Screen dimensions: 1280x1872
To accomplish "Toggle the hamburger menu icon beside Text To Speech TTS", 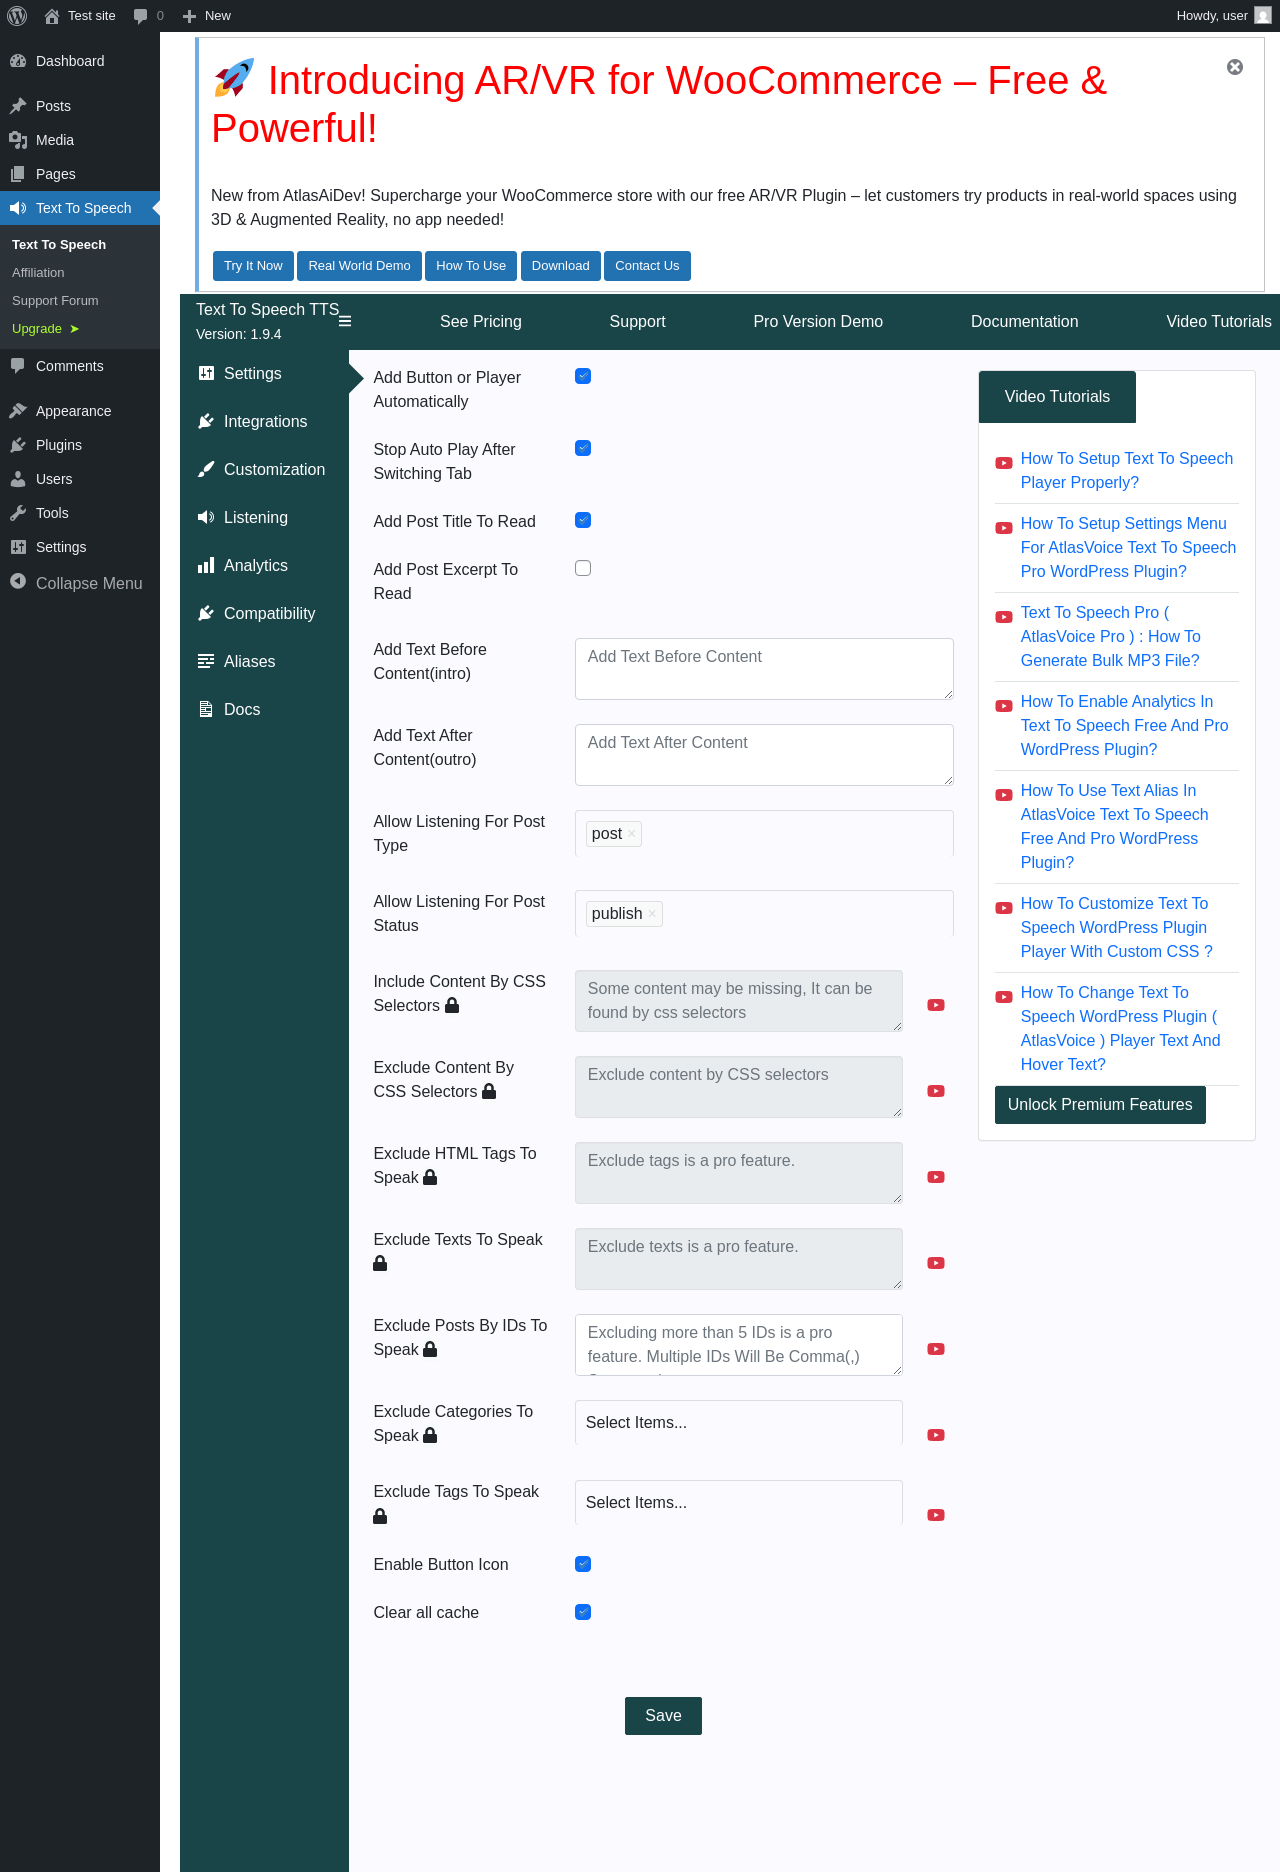I will tap(345, 321).
